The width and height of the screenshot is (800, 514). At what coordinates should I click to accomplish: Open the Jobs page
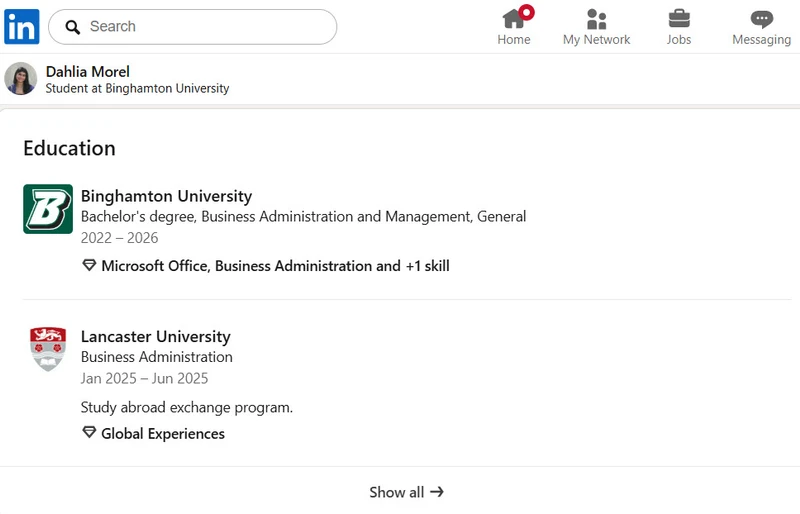679,27
